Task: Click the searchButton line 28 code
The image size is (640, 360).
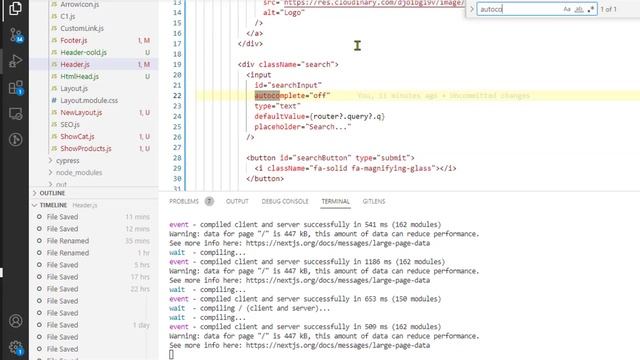Action: click(330, 158)
